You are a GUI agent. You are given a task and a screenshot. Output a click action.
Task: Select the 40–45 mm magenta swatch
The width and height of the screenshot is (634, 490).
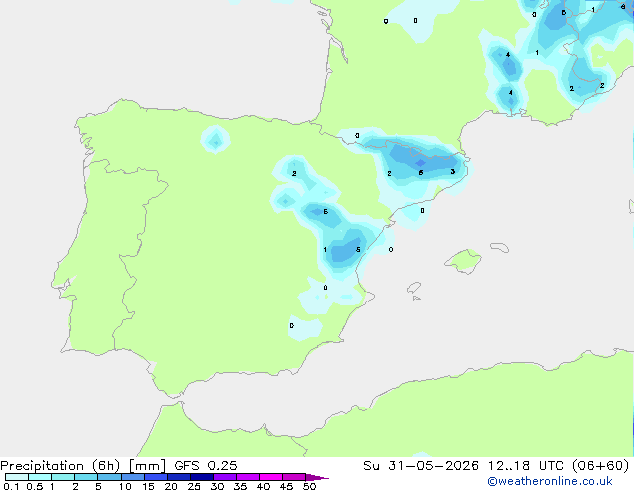click(271, 477)
